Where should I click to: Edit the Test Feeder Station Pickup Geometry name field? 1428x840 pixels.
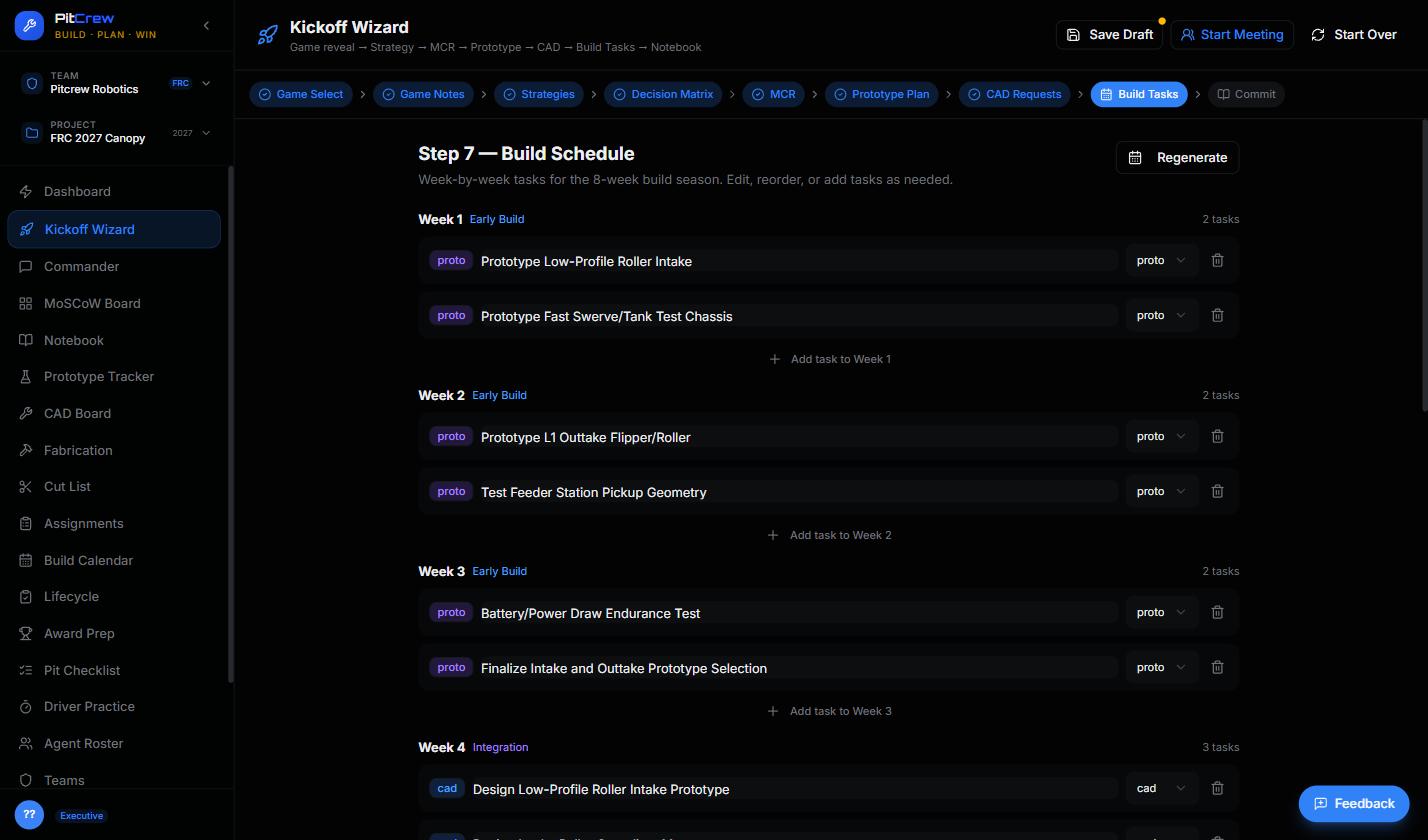click(798, 492)
